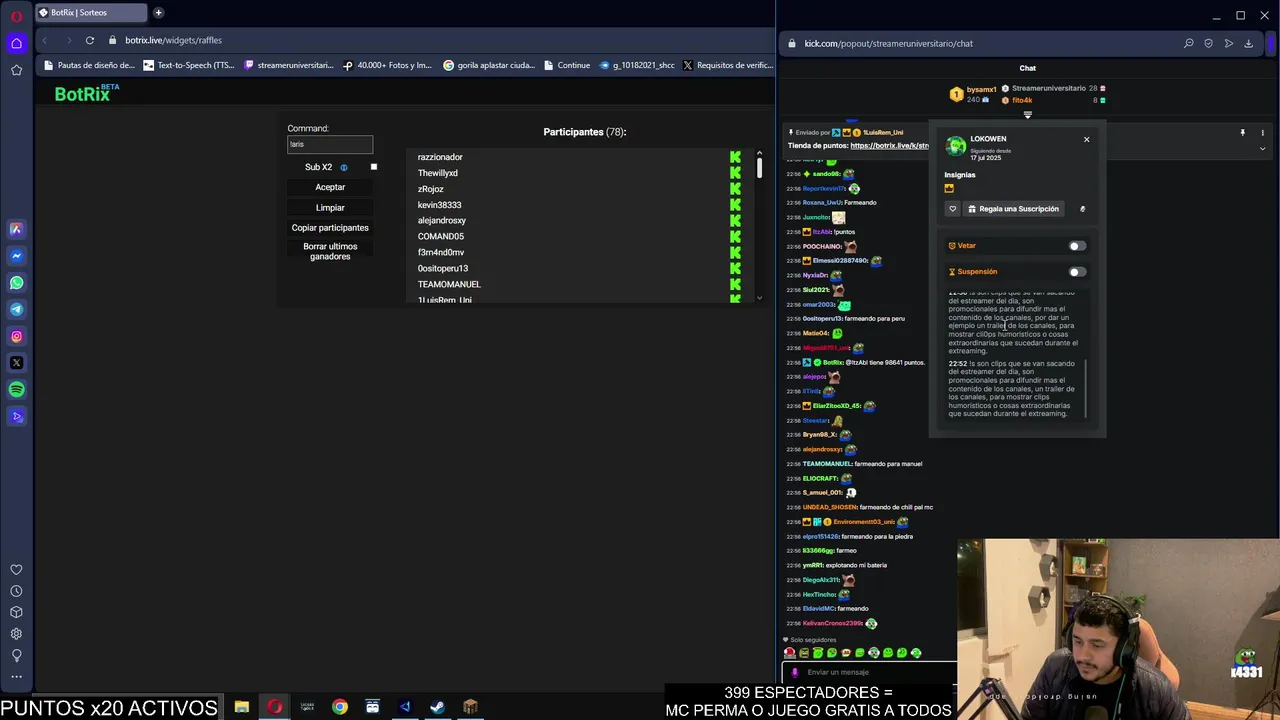Open Messenger in Opera sidebar
Viewport: 1280px width, 720px height.
[16, 256]
